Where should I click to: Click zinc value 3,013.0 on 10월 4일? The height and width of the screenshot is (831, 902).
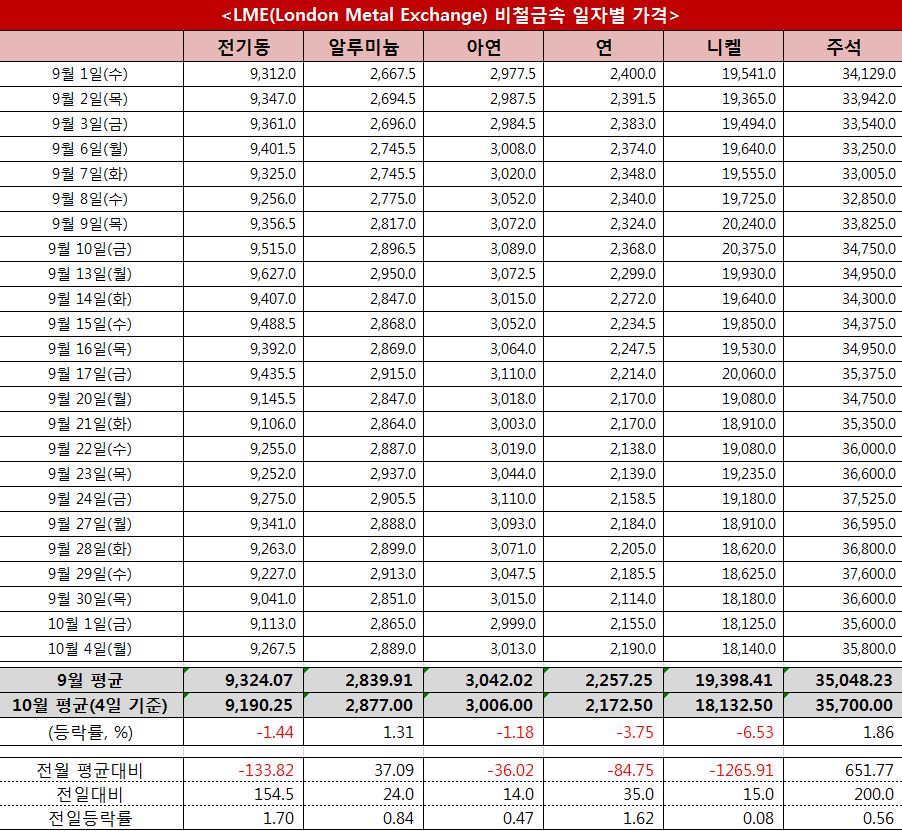[x=513, y=649]
